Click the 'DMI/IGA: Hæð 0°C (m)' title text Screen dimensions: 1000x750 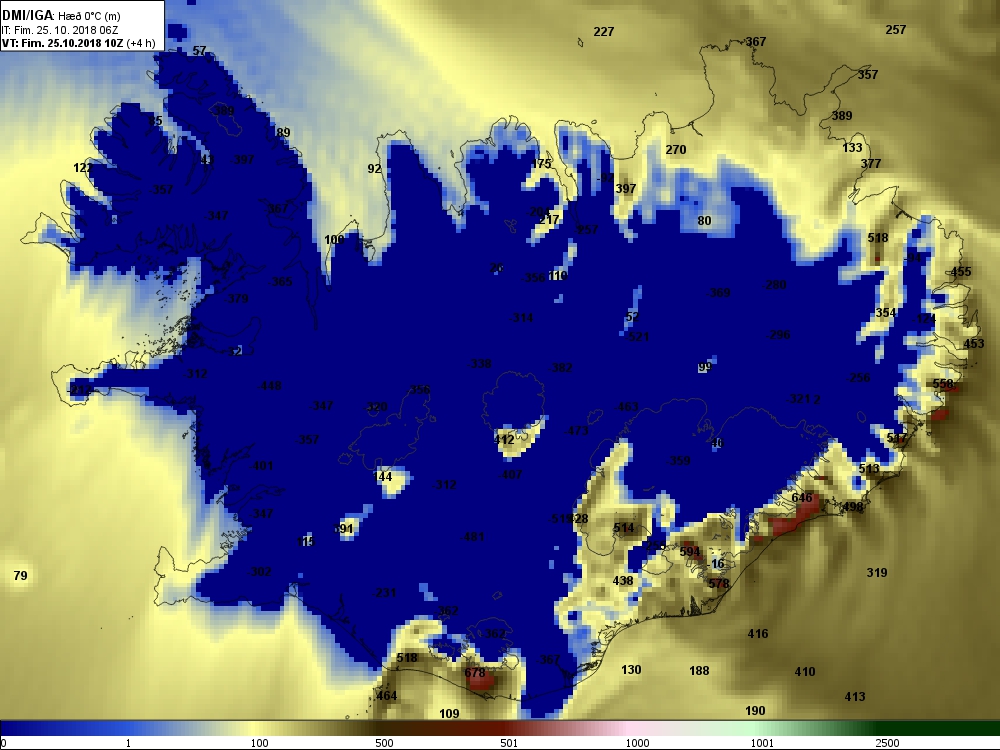(x=61, y=15)
